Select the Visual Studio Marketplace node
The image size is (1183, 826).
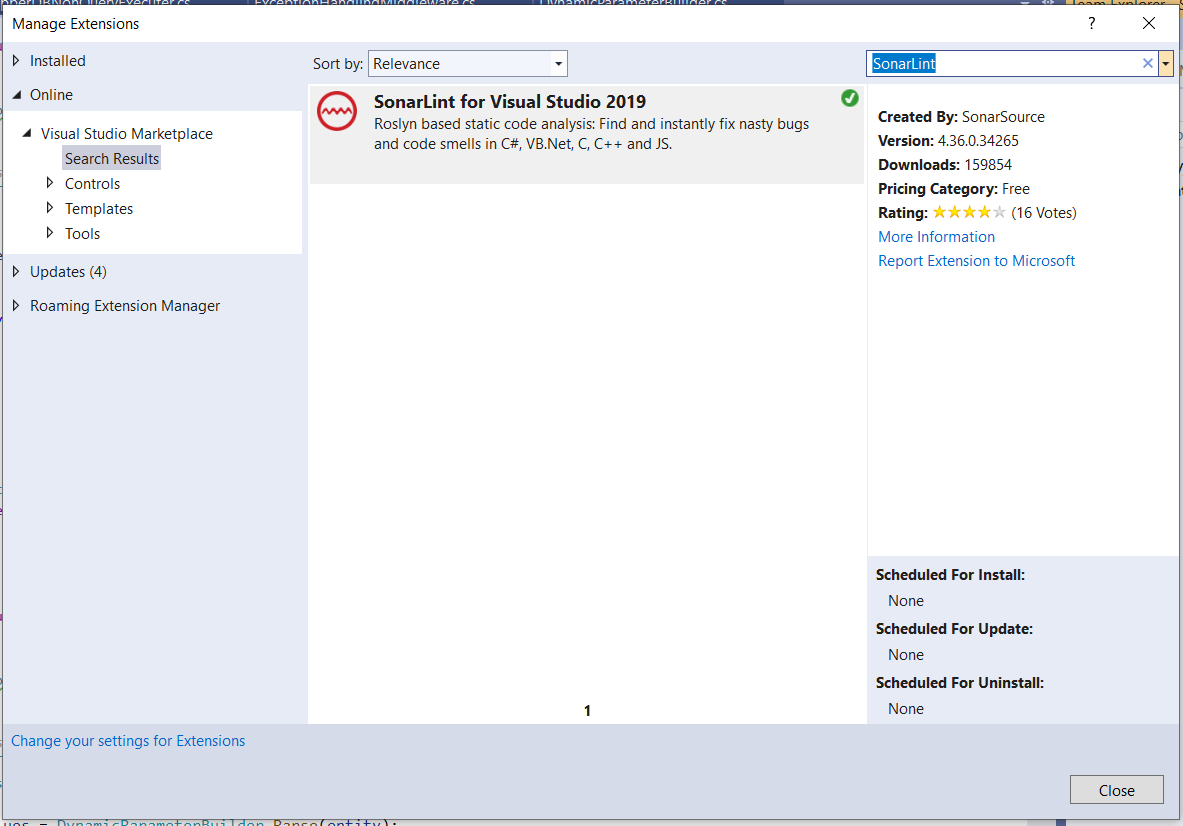126,133
